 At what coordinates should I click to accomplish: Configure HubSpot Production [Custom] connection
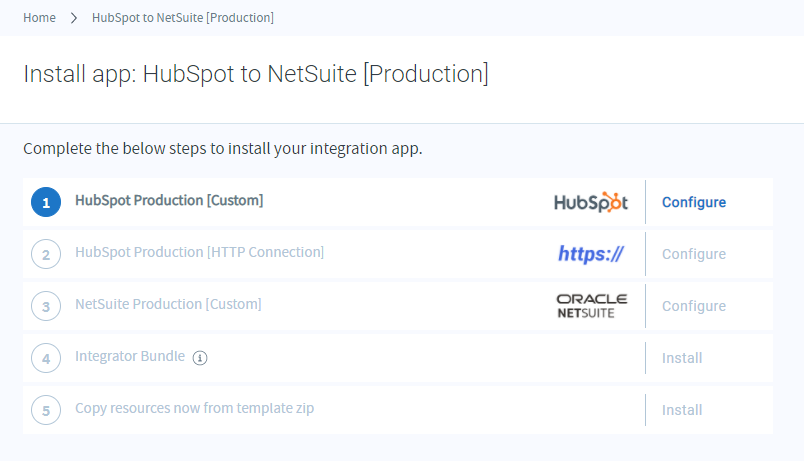click(694, 202)
